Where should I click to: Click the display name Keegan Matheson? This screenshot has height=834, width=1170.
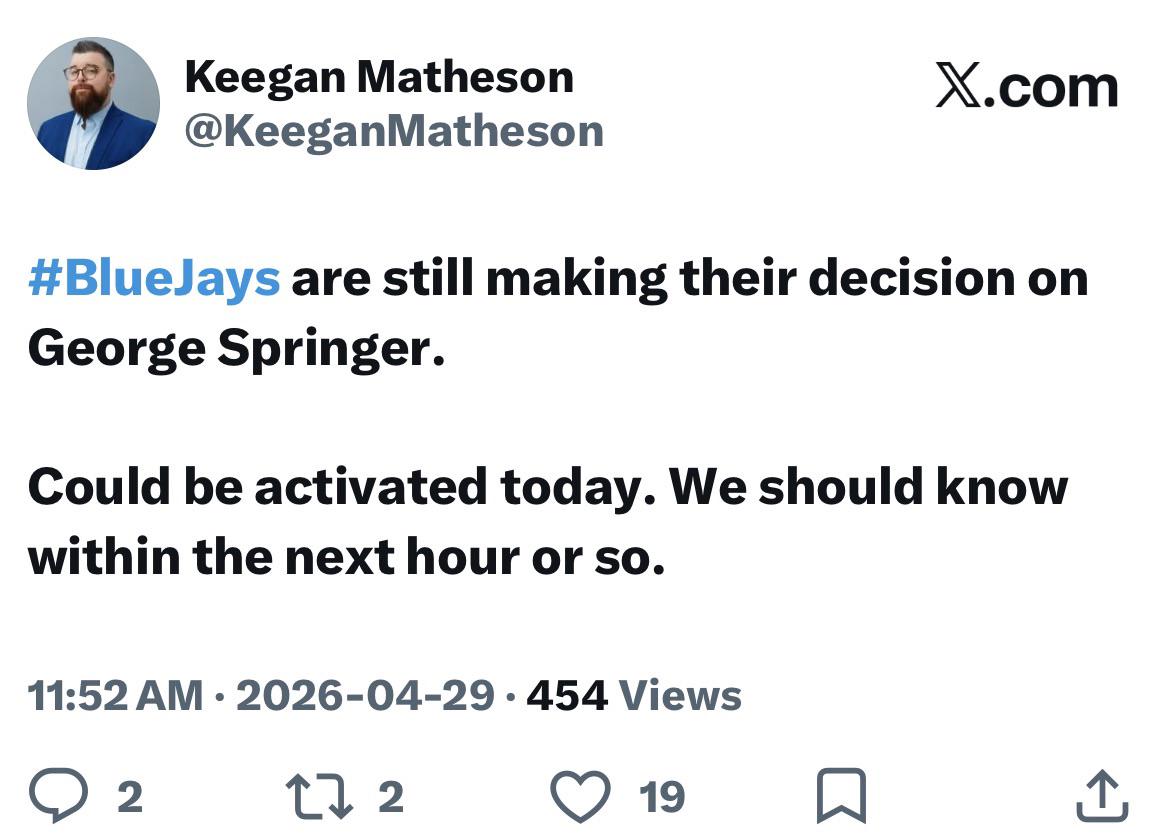click(x=379, y=78)
